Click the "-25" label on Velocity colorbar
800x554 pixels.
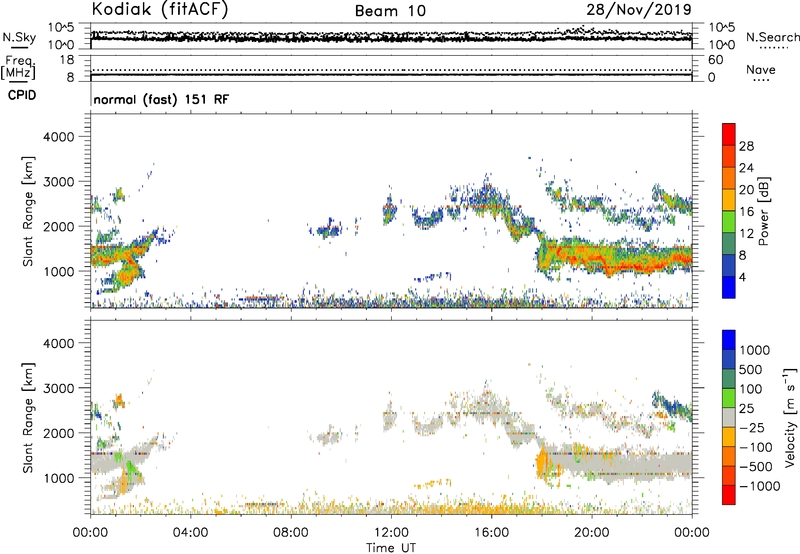pos(752,427)
